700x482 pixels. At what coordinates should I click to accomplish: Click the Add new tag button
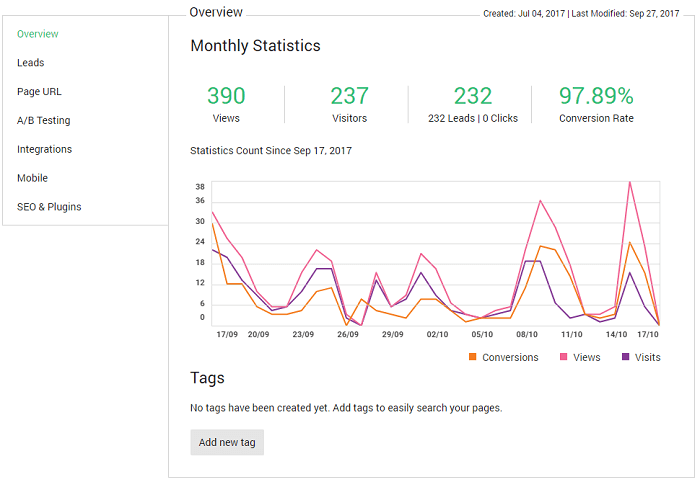click(x=227, y=442)
